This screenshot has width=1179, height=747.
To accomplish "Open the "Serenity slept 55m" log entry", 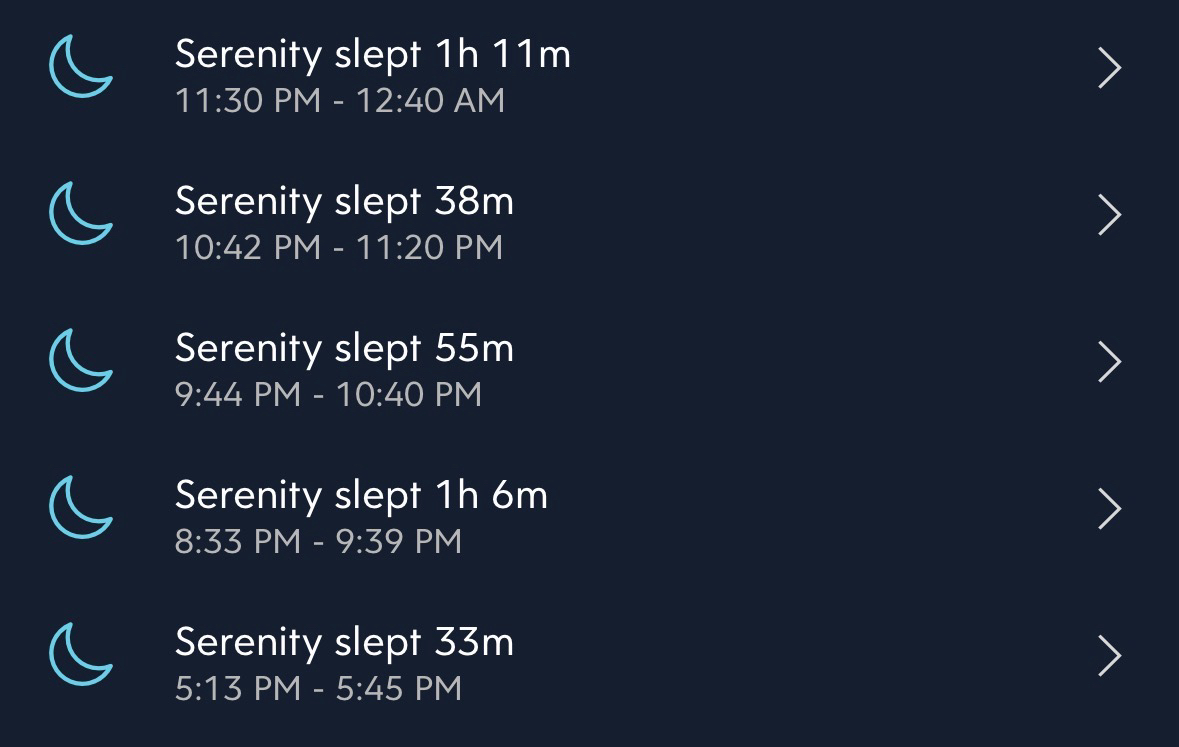I will (344, 348).
